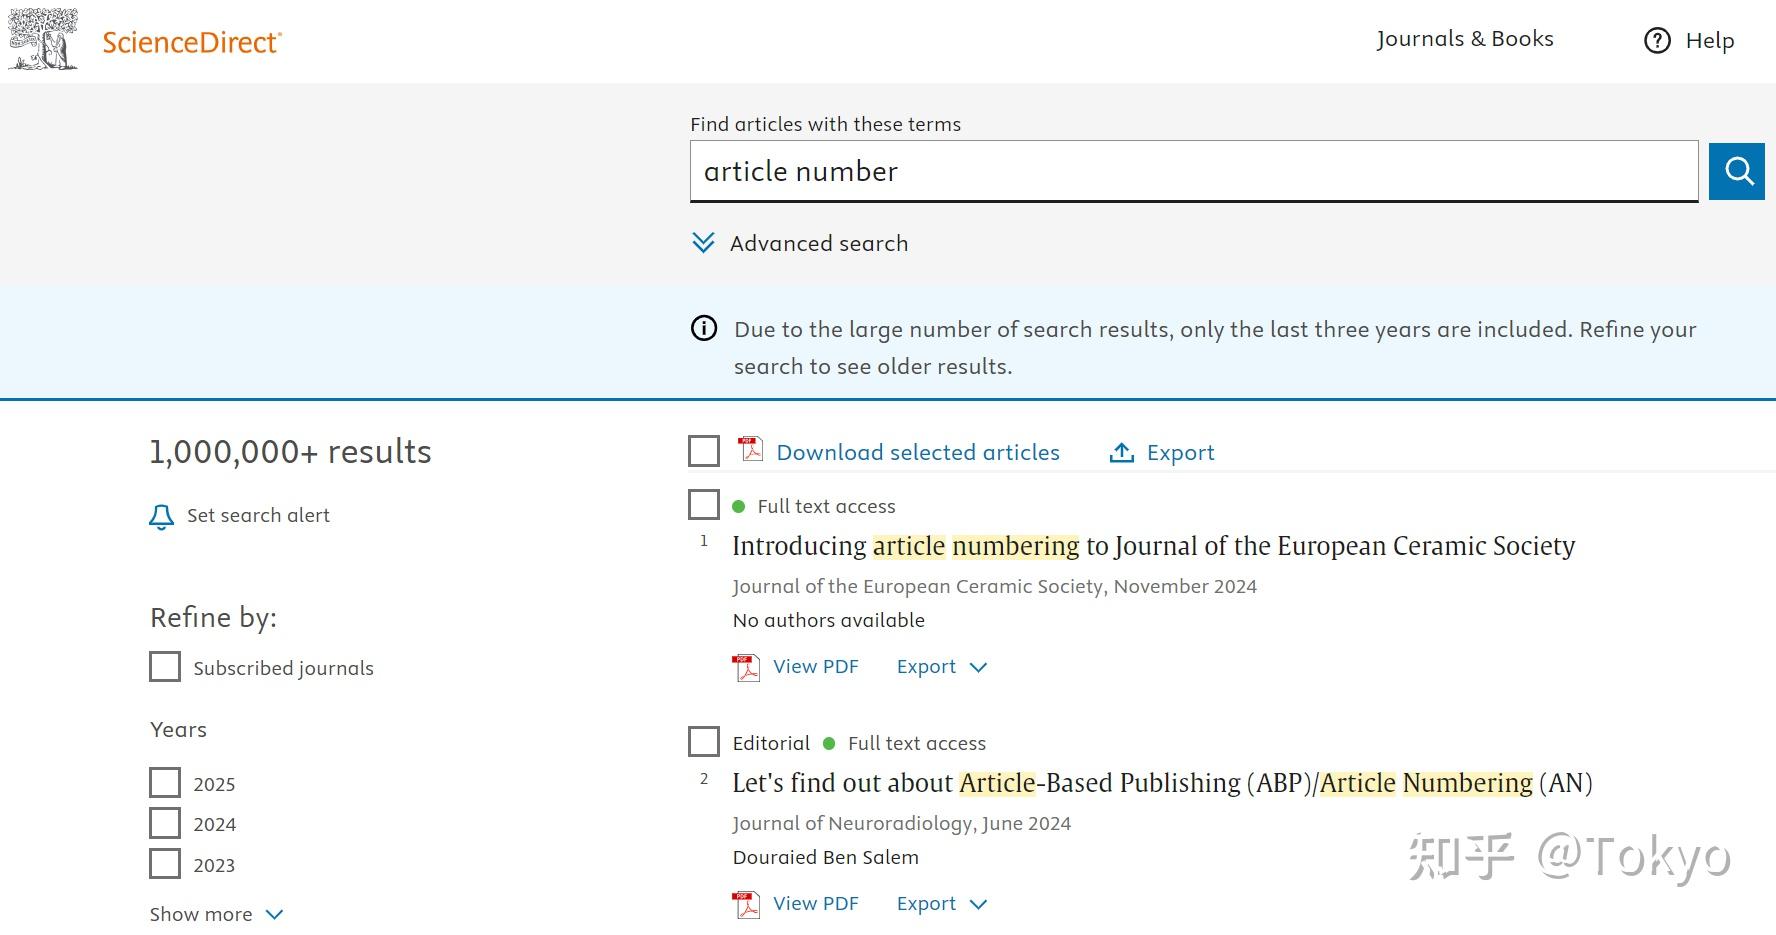The width and height of the screenshot is (1776, 935).
Task: Click the PDF icon for the Ceramic Society article
Action: [746, 667]
